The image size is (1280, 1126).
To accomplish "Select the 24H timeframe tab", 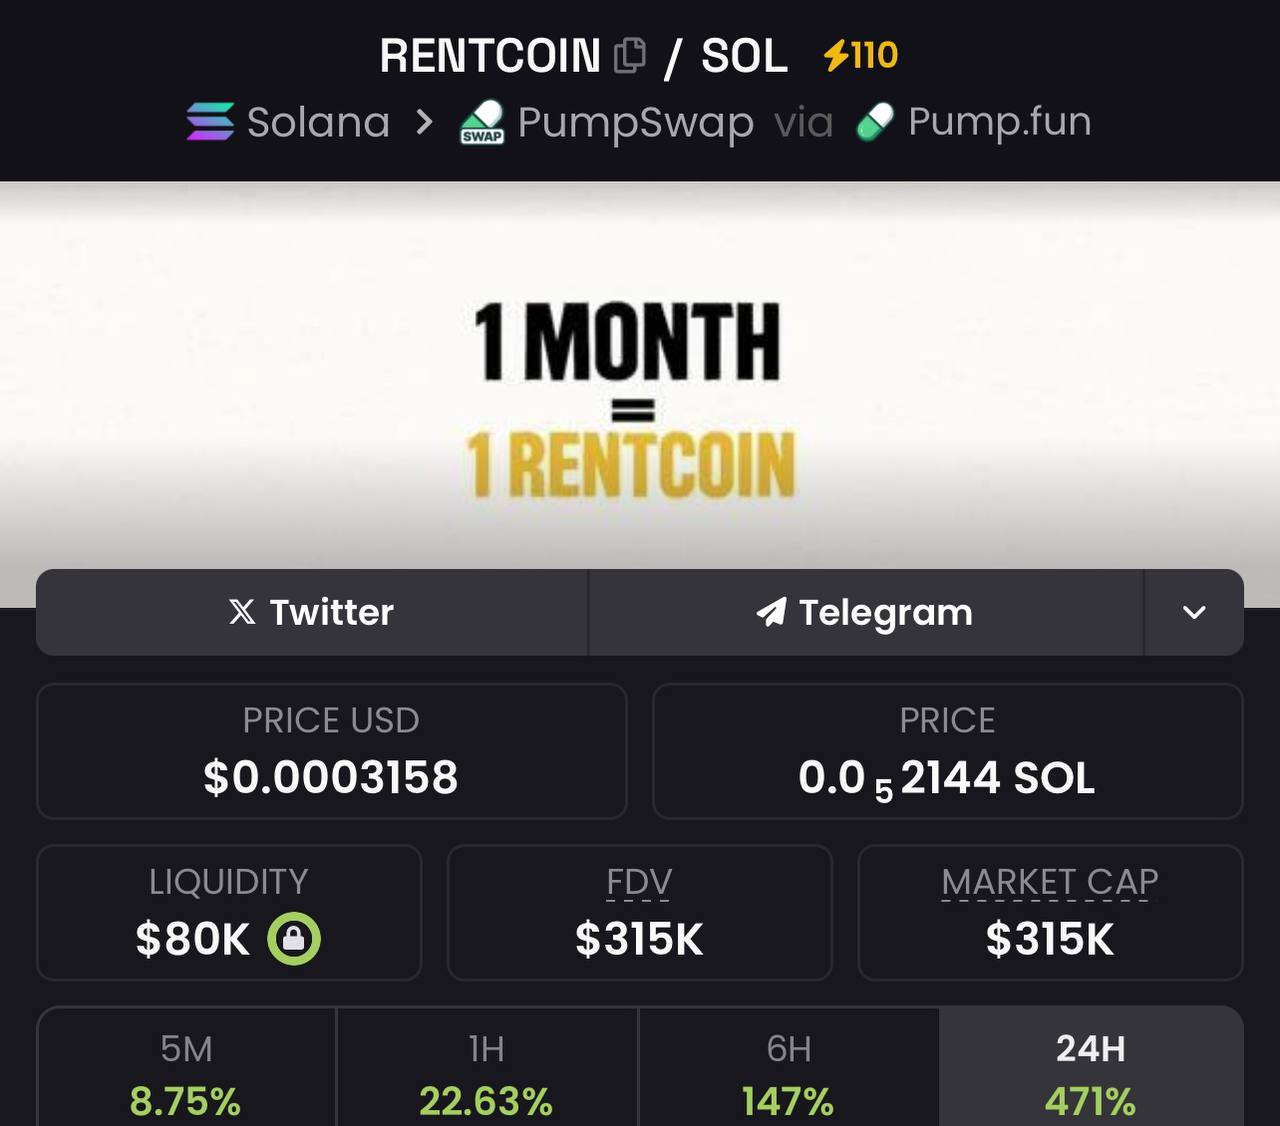I will [x=1091, y=1067].
